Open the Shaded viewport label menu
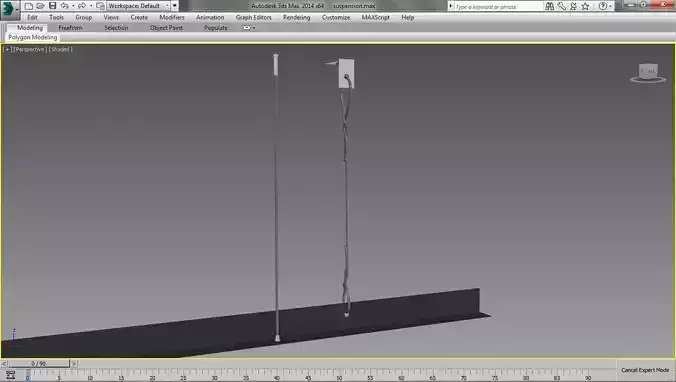 (x=60, y=50)
